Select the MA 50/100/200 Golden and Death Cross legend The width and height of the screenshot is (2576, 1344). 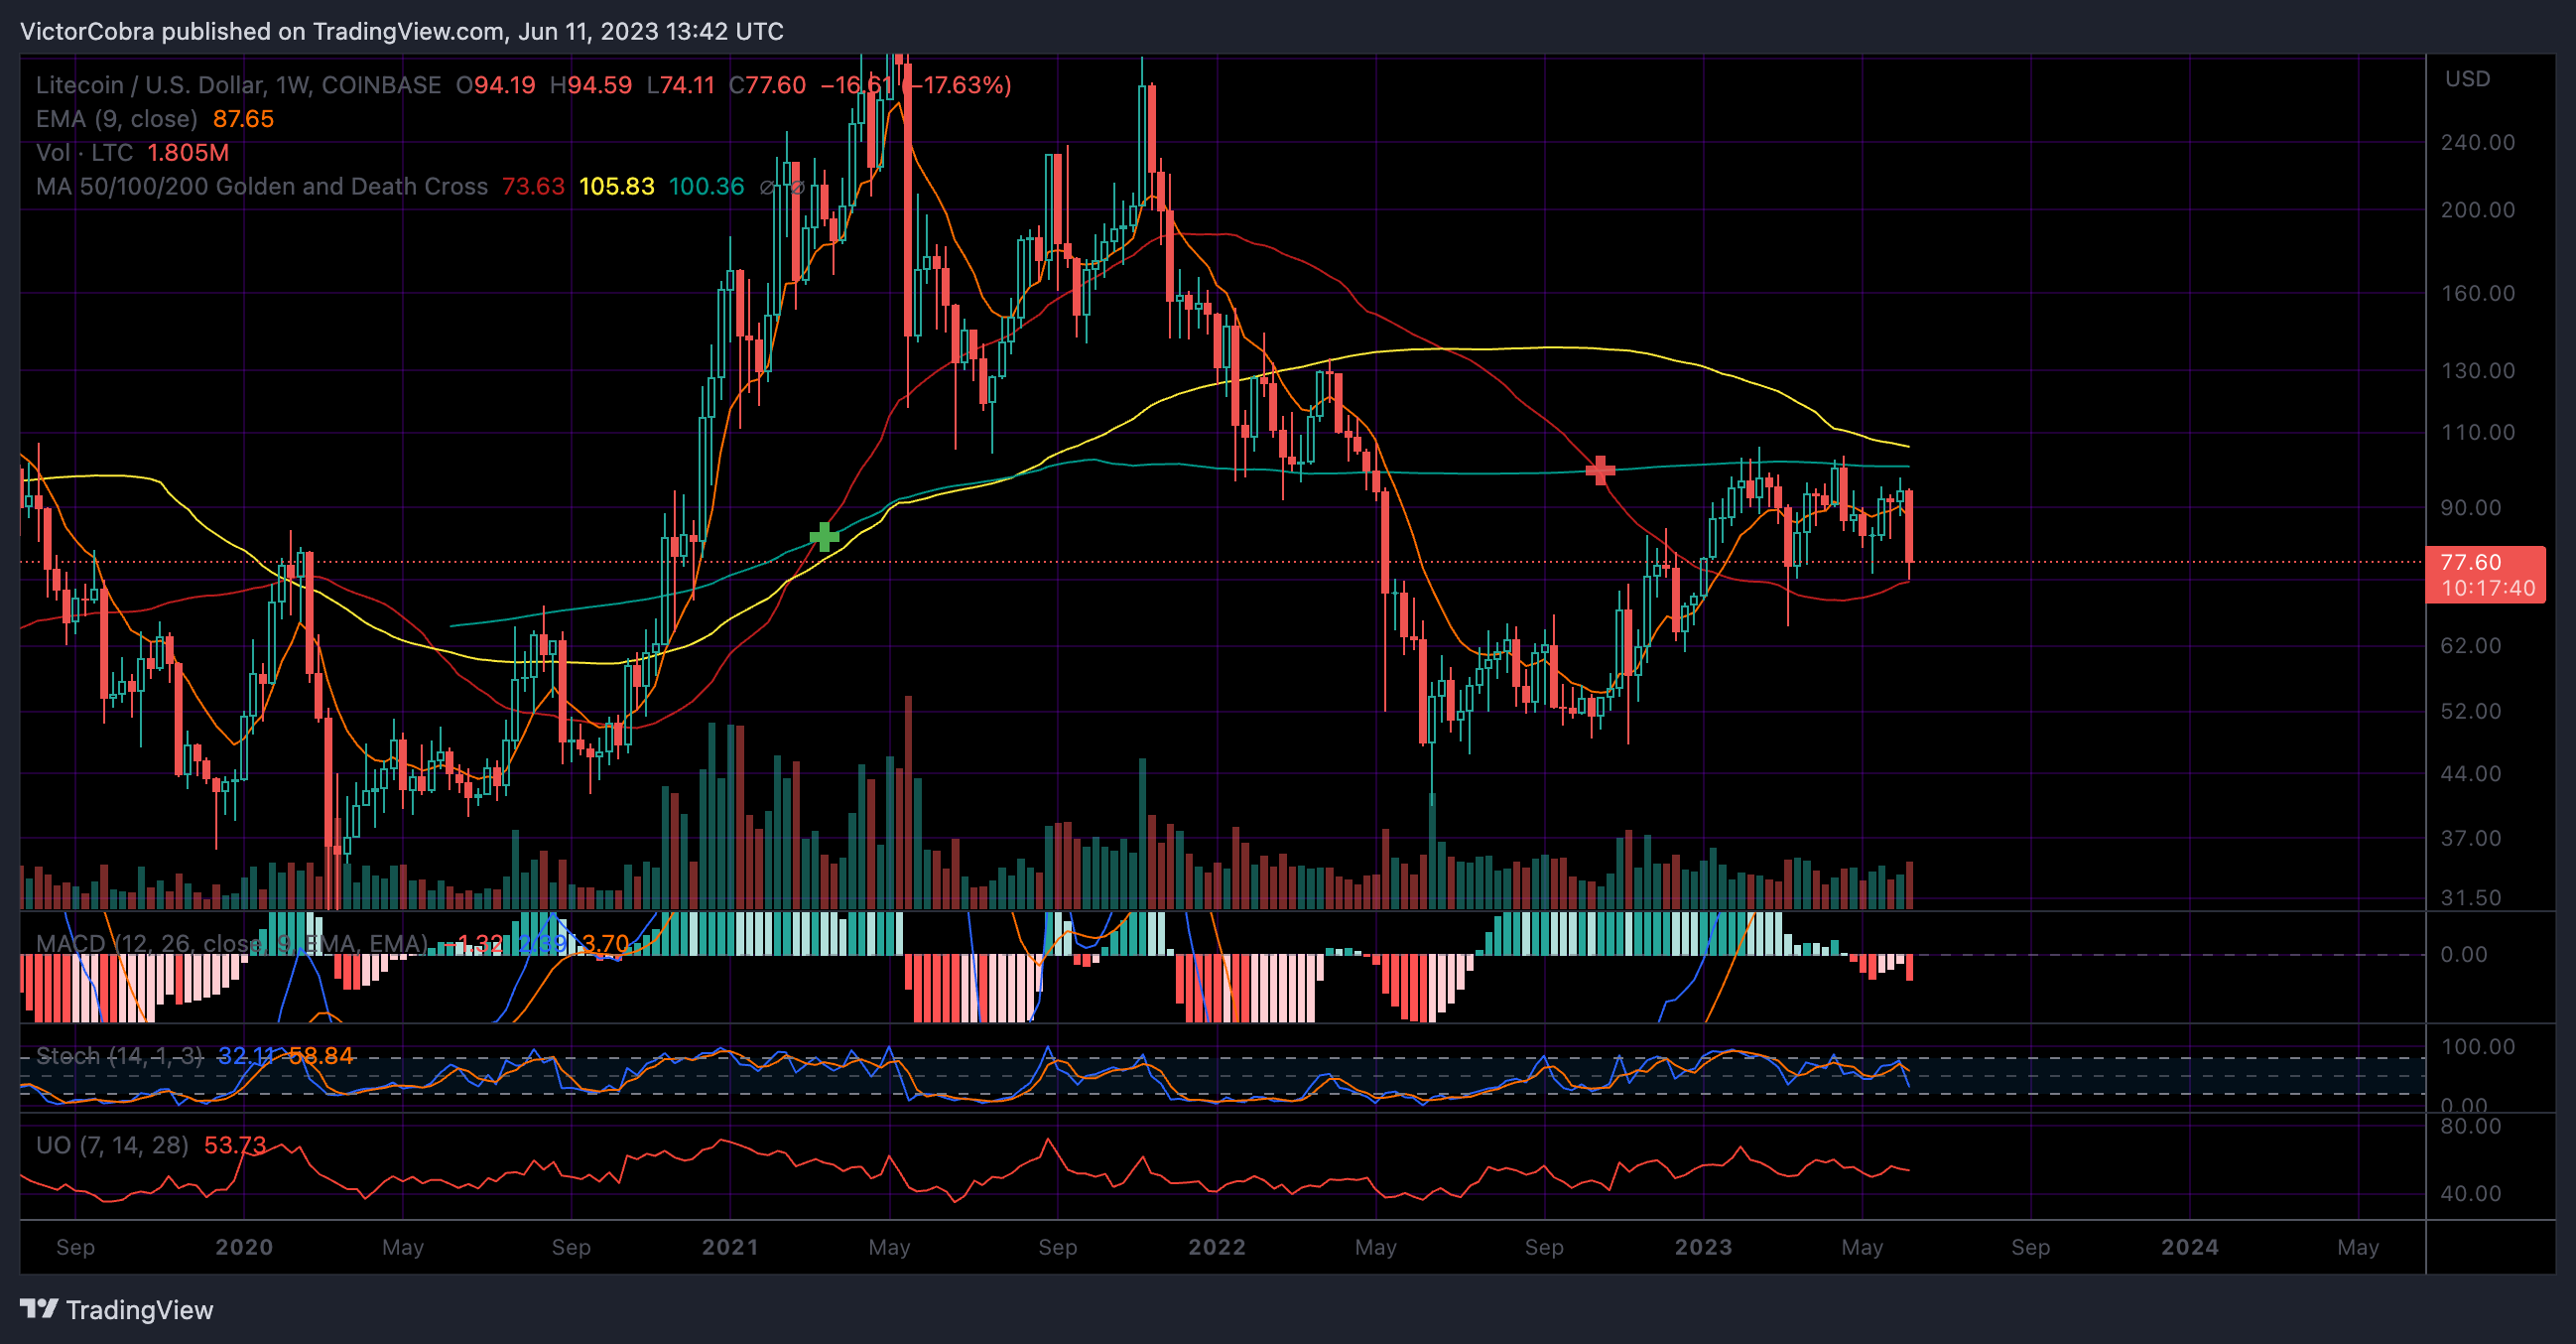click(262, 187)
